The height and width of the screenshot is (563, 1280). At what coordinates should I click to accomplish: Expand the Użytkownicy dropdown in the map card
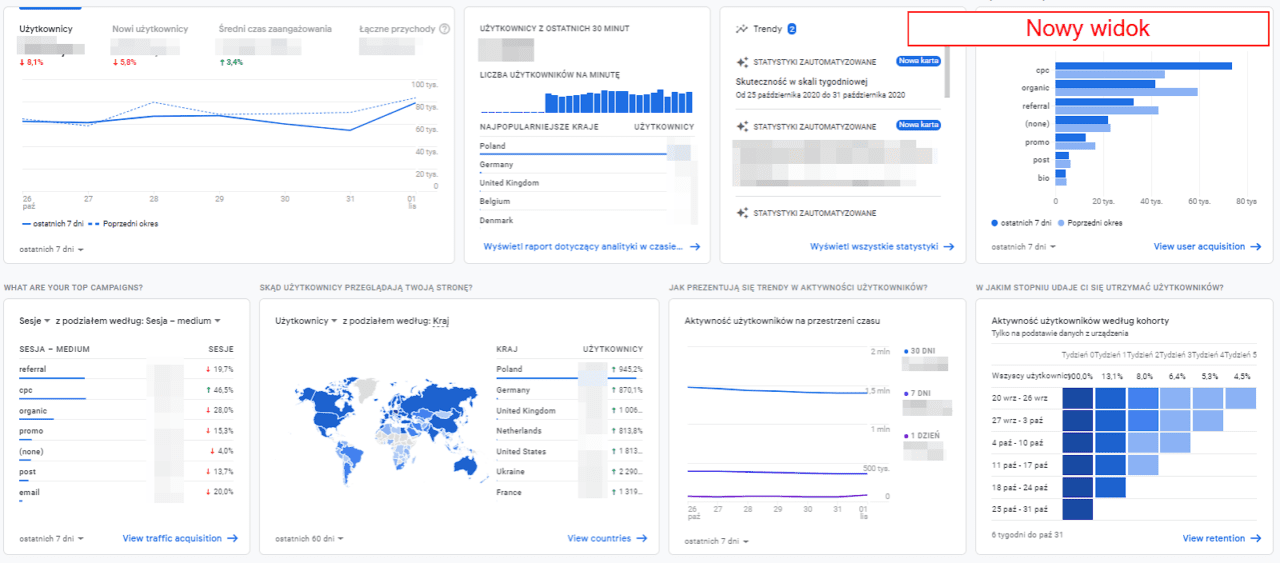click(306, 321)
